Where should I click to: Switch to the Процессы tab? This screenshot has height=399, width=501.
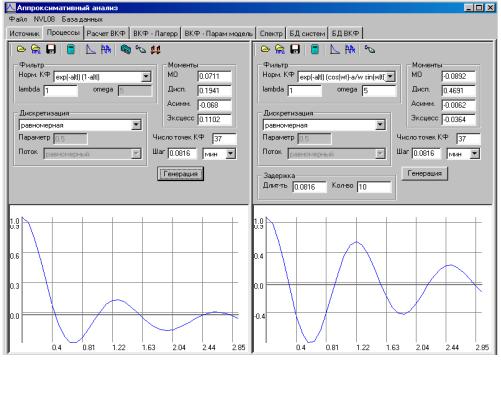pos(63,33)
